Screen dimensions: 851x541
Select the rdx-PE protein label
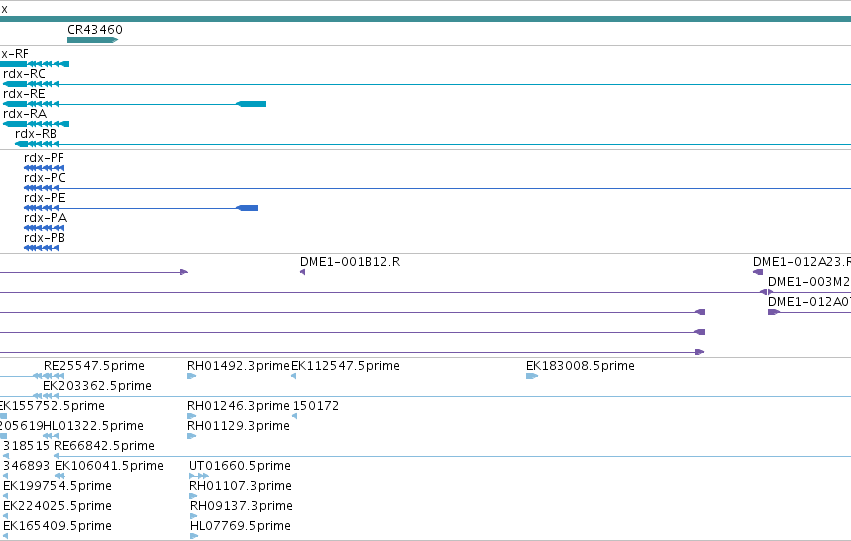(x=45, y=198)
